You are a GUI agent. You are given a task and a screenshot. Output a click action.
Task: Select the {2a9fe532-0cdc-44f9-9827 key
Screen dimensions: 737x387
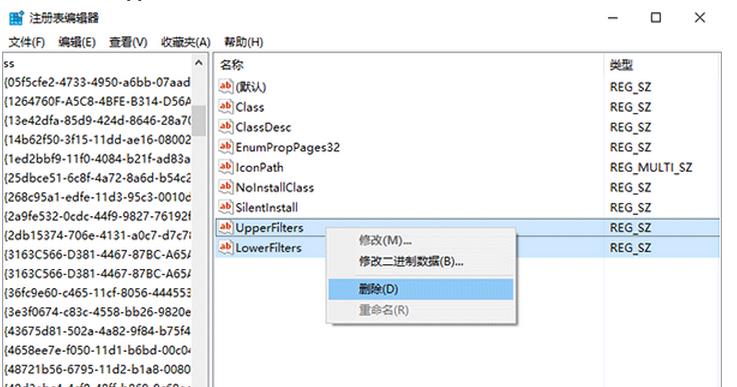(97, 216)
